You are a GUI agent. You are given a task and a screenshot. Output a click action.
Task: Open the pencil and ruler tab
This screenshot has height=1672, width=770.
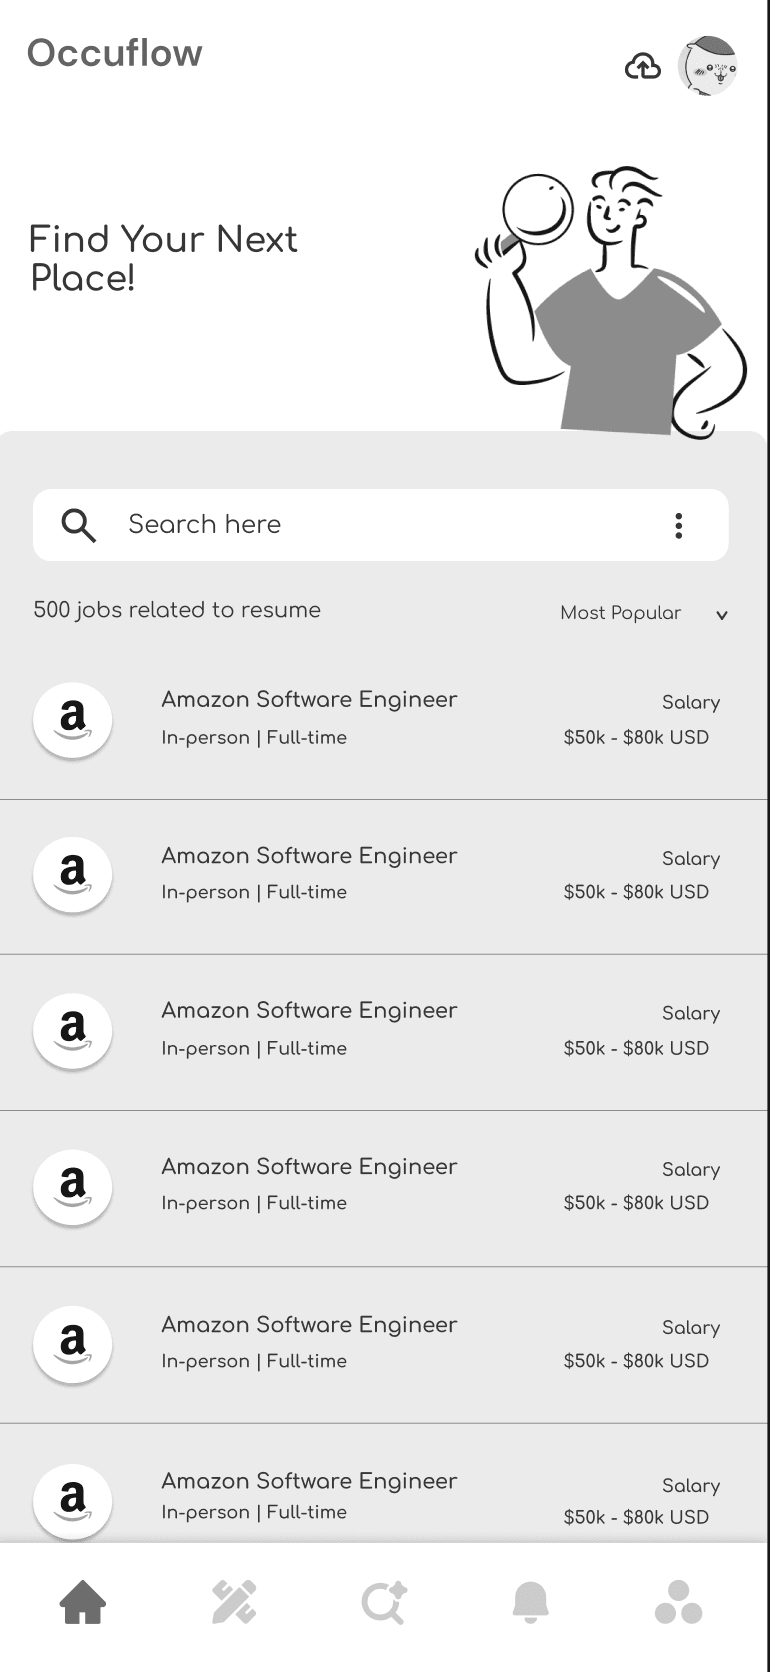click(234, 1602)
